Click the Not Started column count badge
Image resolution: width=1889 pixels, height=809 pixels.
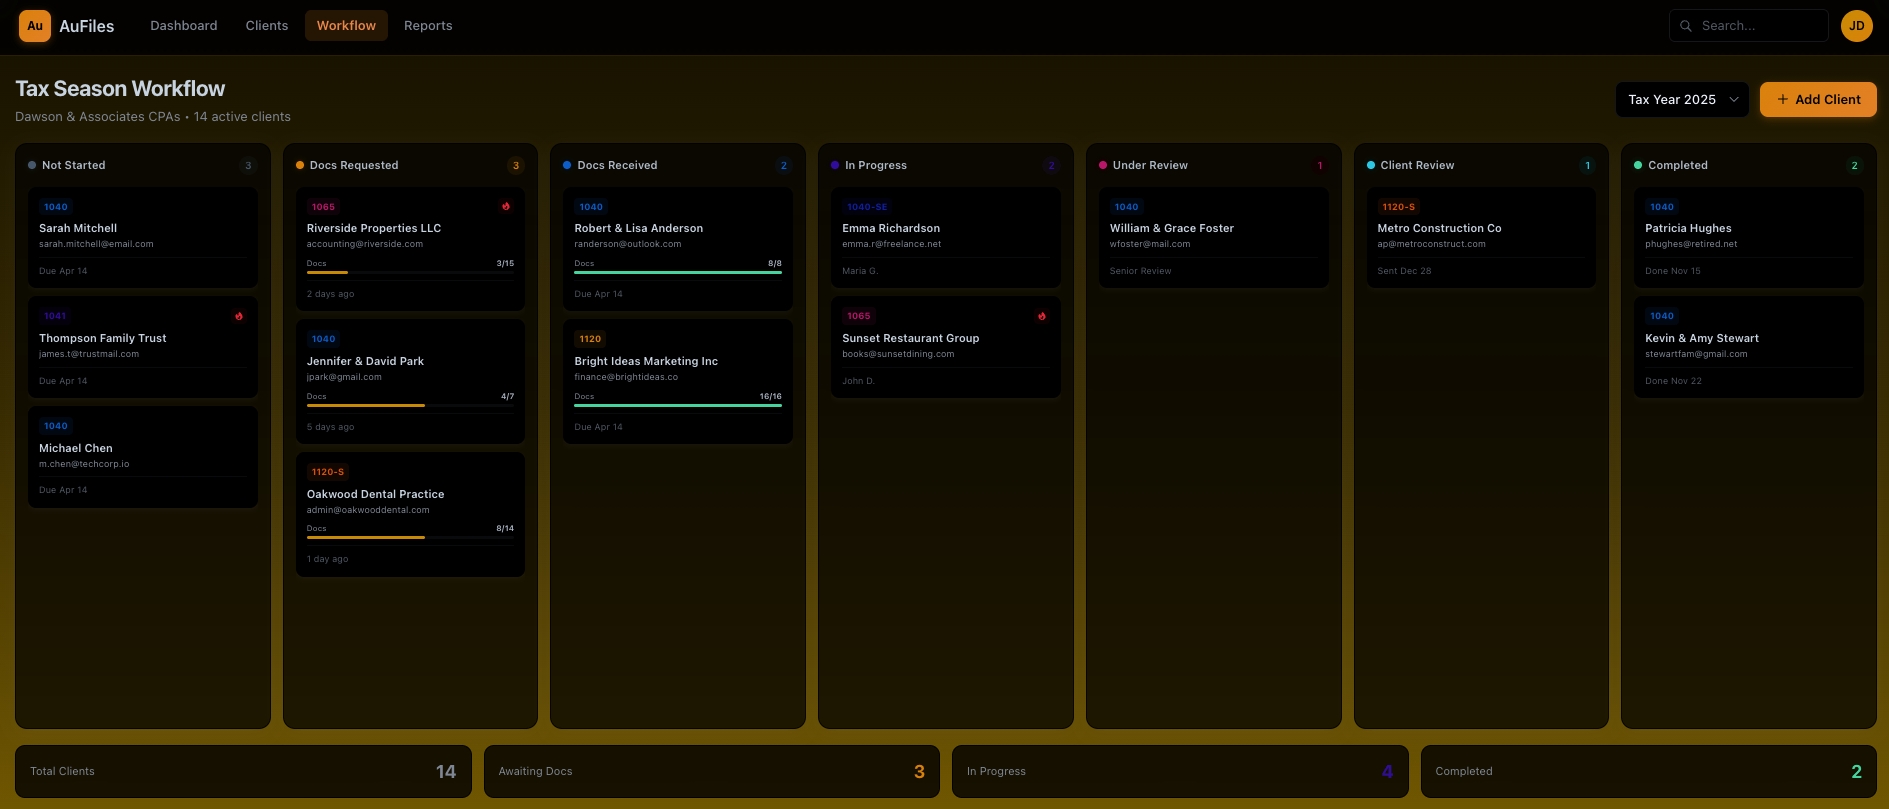click(248, 166)
